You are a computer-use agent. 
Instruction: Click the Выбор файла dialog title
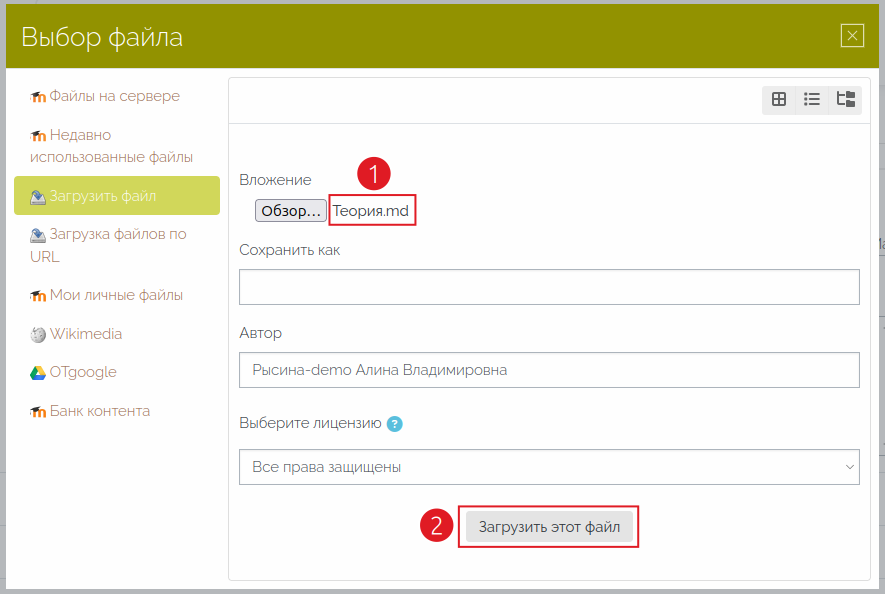102,38
